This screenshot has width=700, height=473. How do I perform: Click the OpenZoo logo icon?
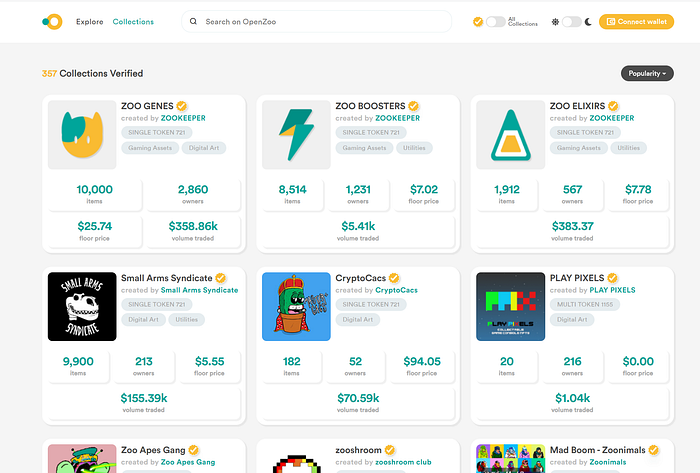pos(52,21)
